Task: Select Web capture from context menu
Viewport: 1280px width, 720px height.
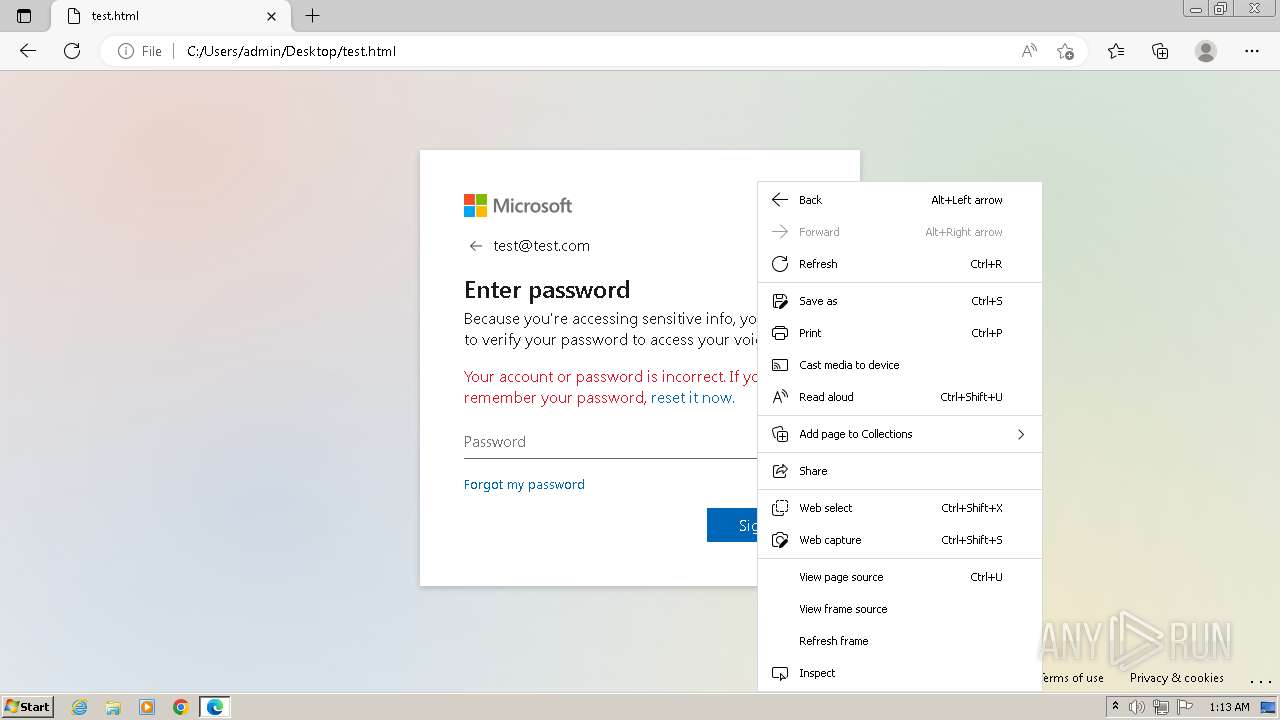Action: [x=900, y=540]
